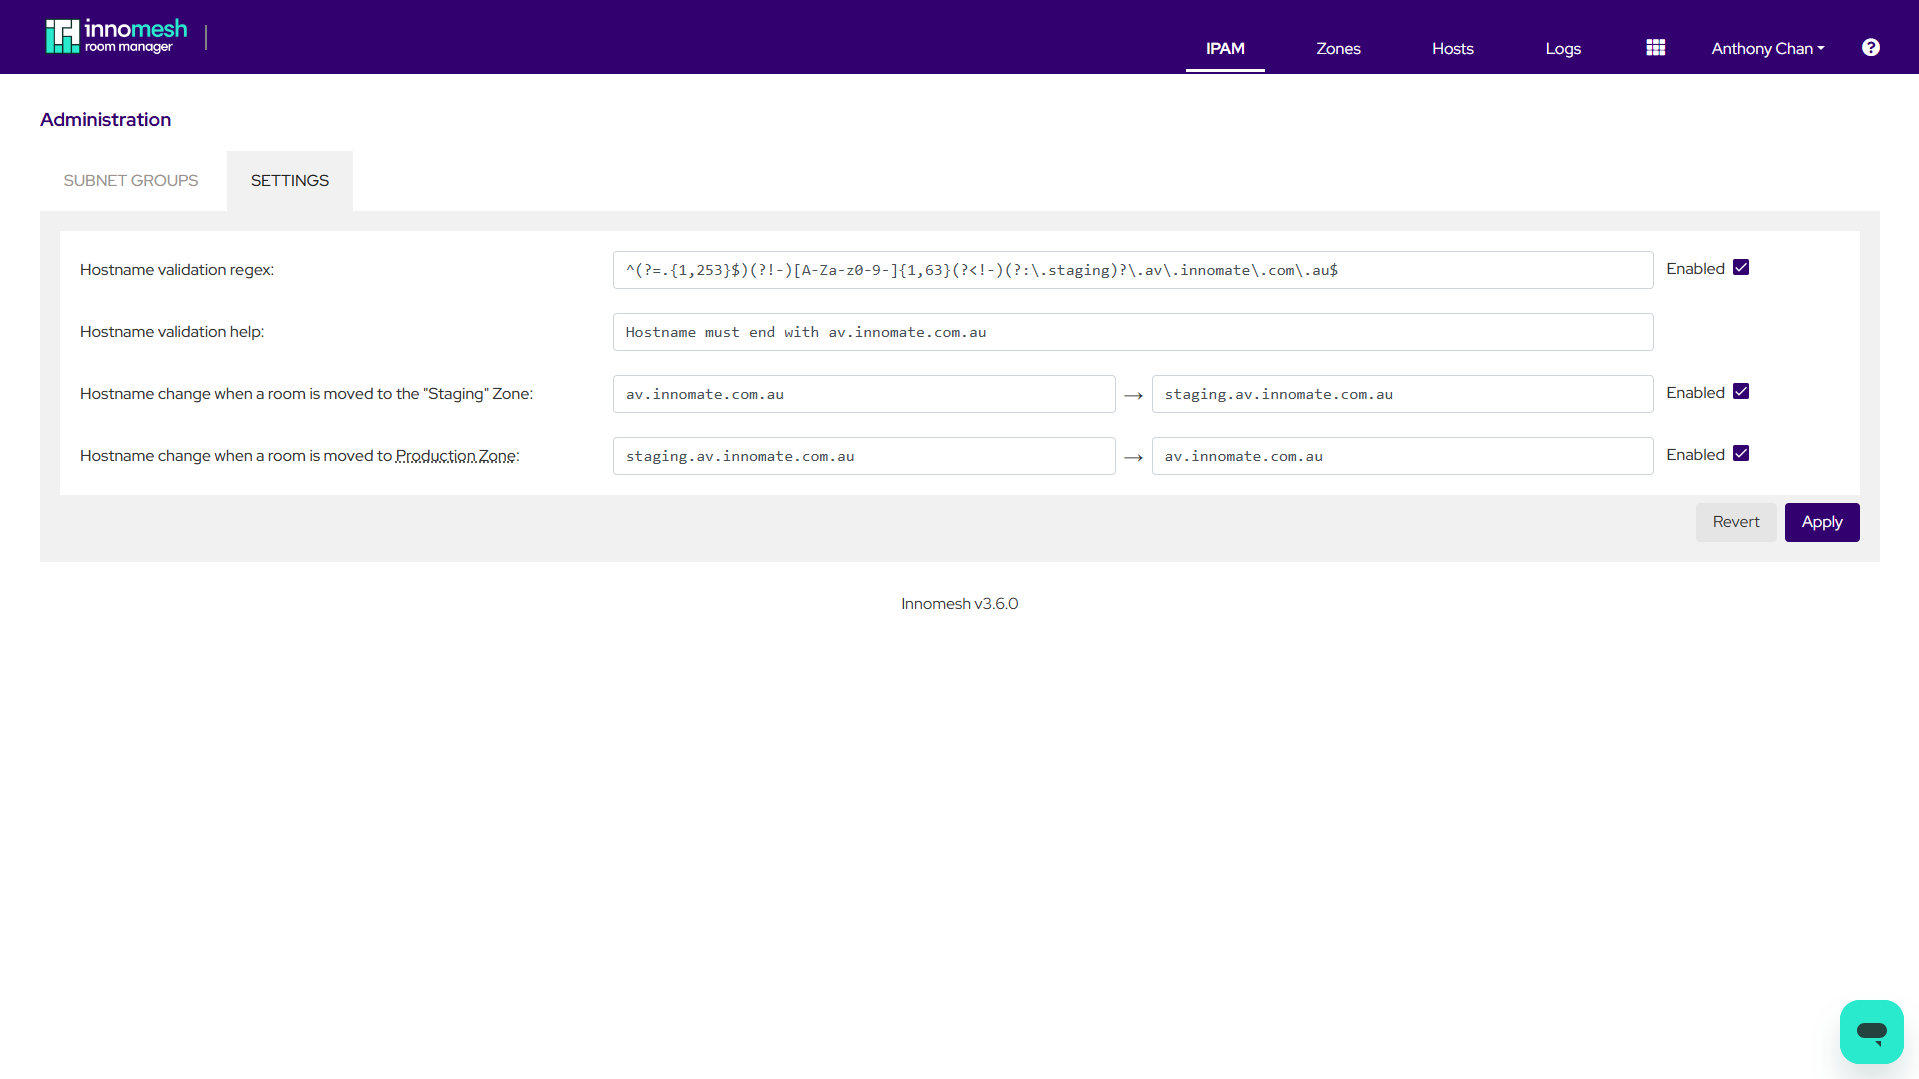
Task: Disable the hostname validation regex checkbox
Action: [1741, 267]
